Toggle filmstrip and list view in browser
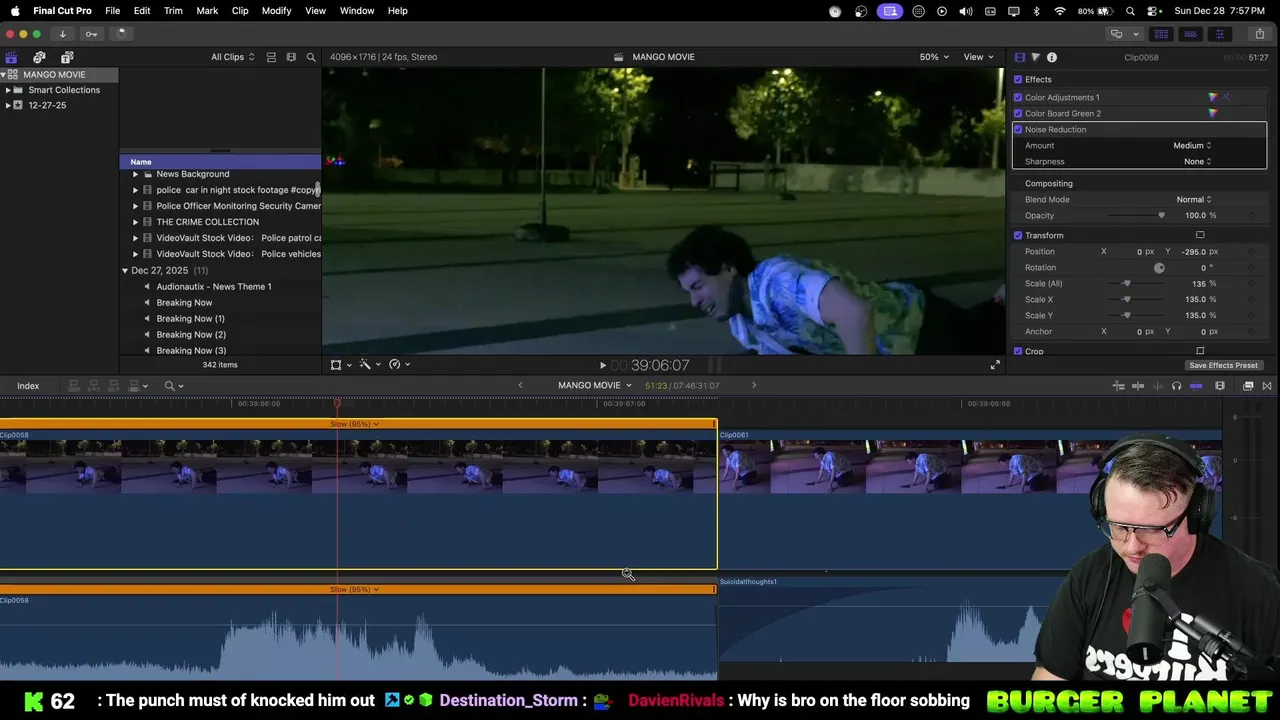 coord(271,57)
